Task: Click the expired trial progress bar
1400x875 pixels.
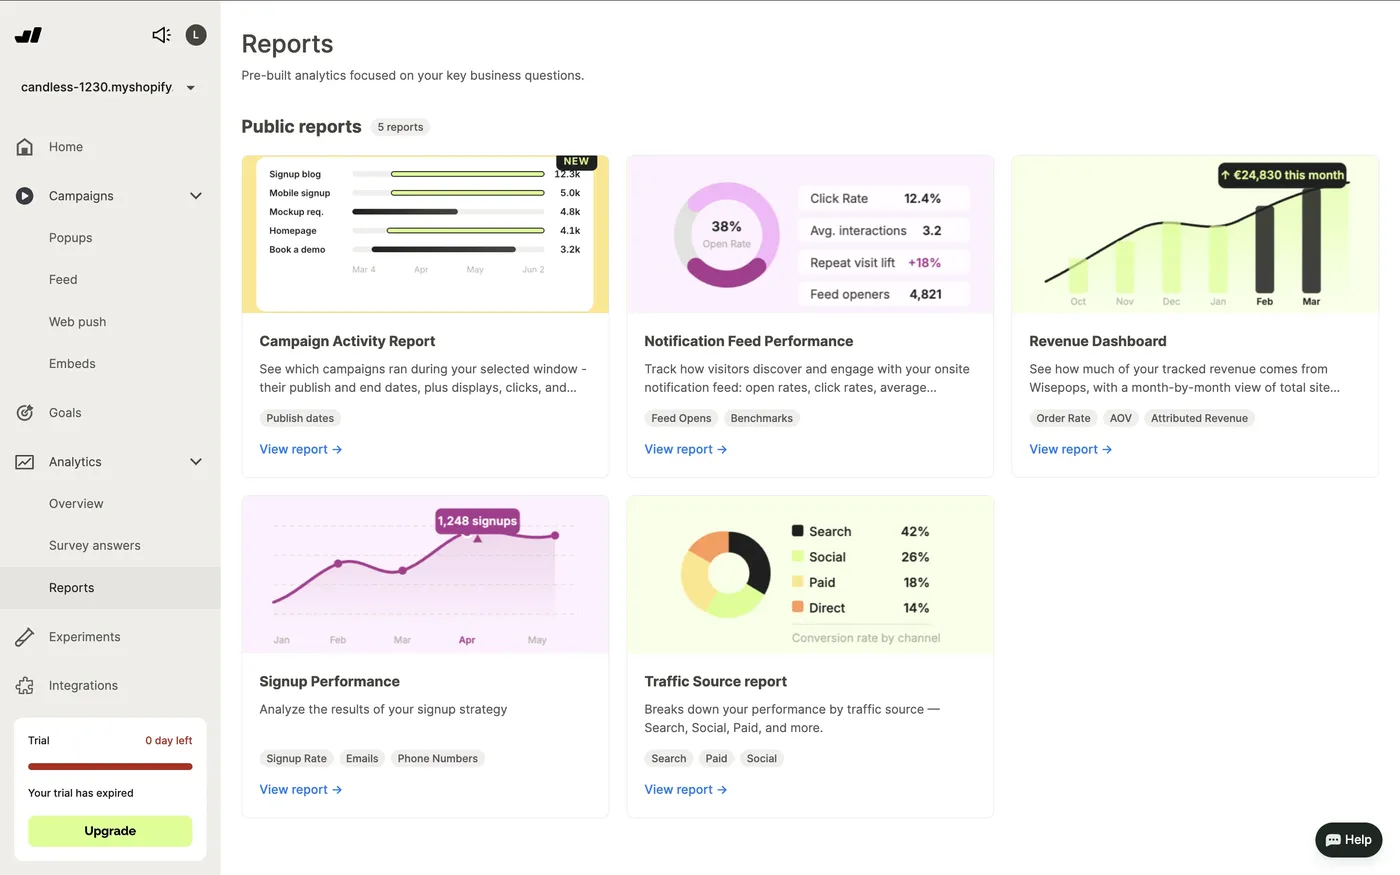Action: pyautogui.click(x=110, y=767)
